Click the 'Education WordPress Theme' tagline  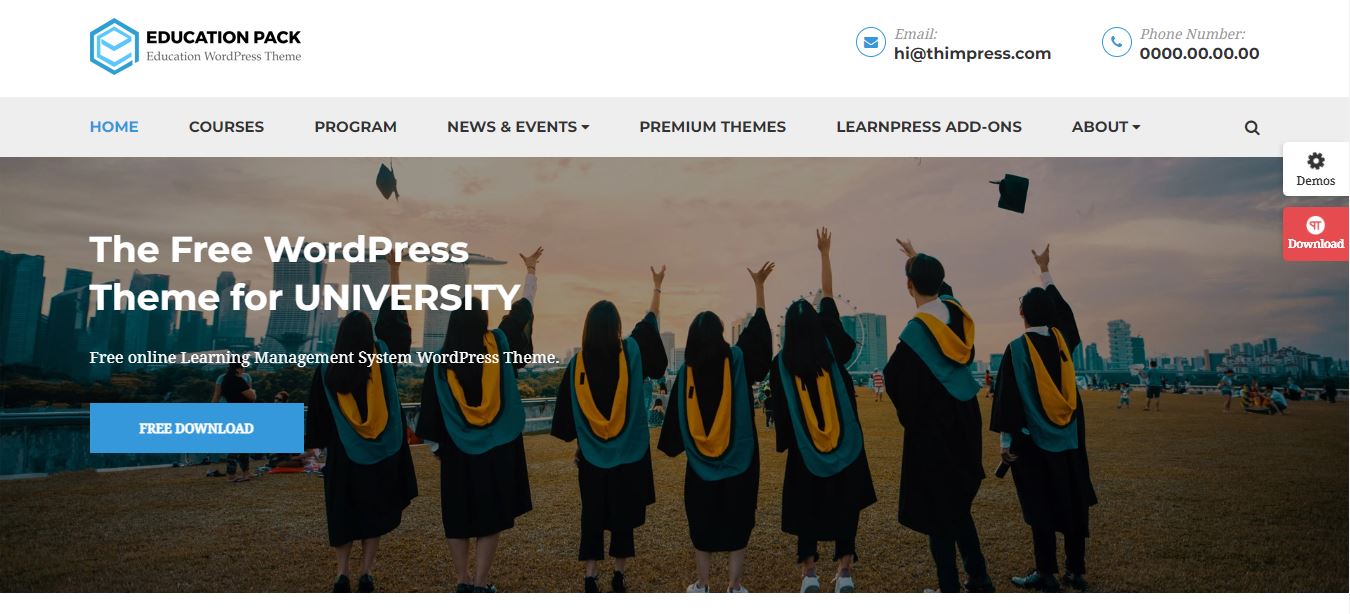click(x=223, y=57)
